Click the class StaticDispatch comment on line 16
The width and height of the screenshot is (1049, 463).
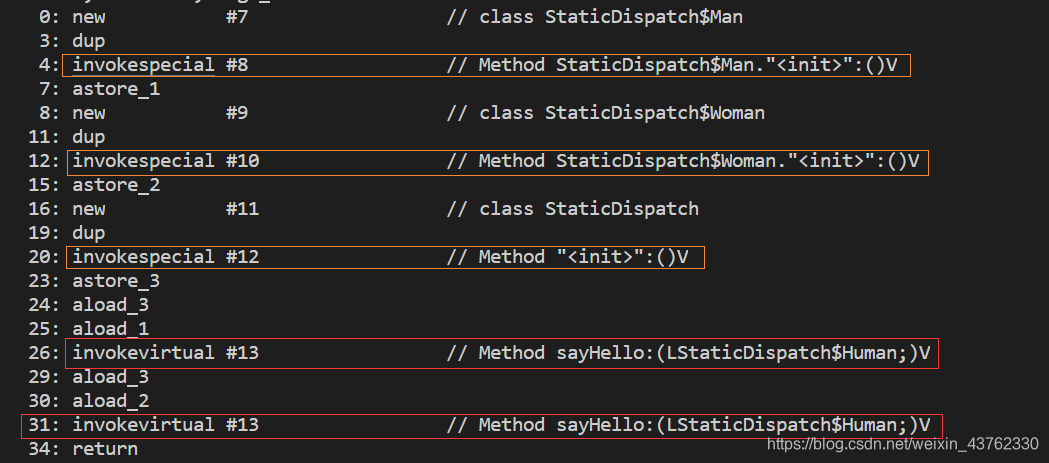(x=572, y=209)
